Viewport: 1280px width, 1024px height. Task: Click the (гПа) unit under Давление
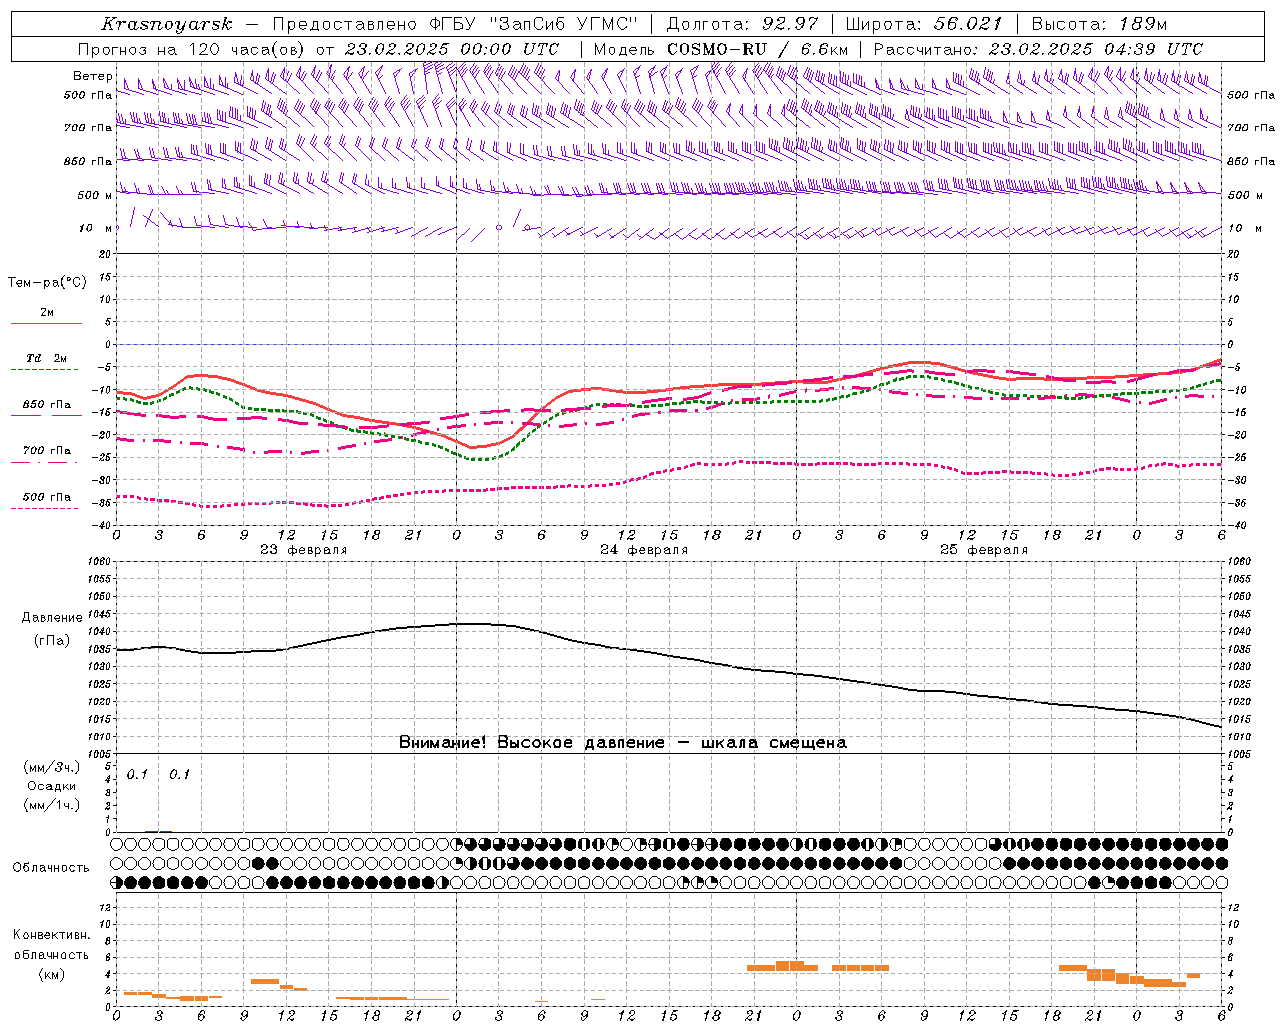coord(52,640)
